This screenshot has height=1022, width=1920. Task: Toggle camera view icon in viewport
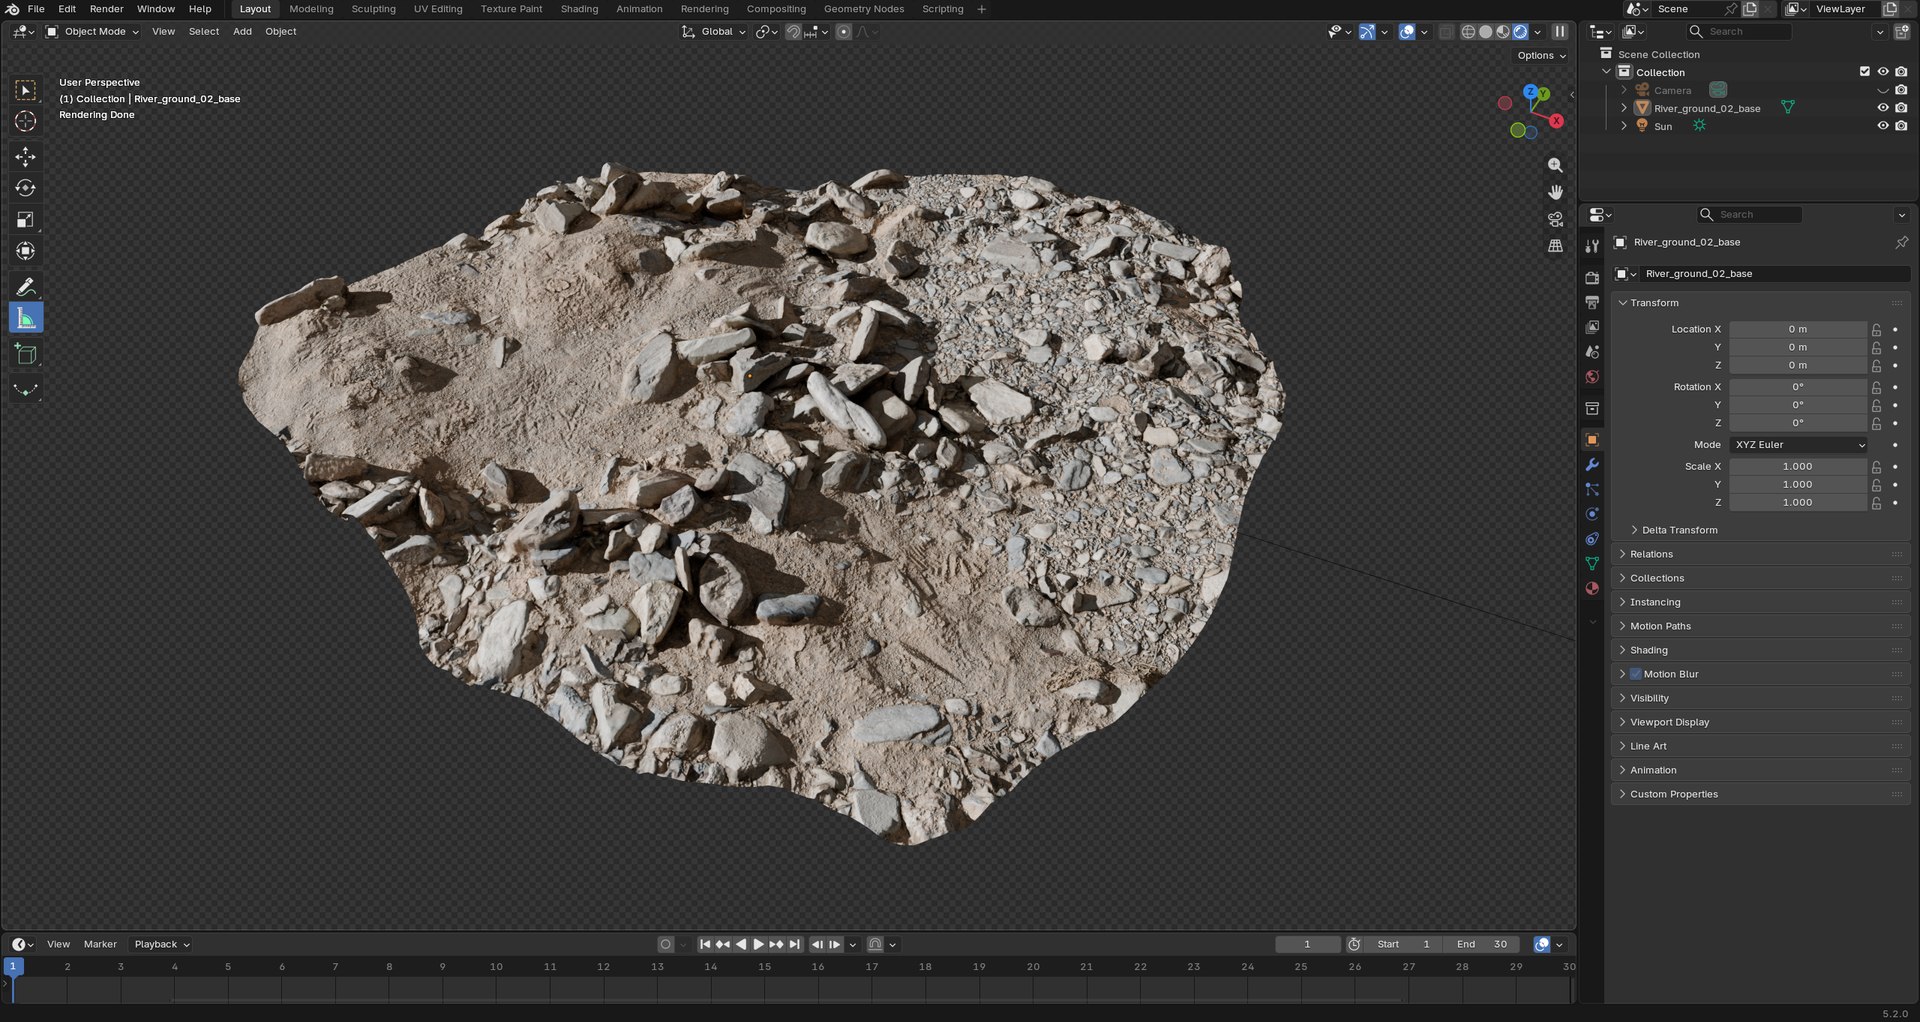click(x=1555, y=219)
